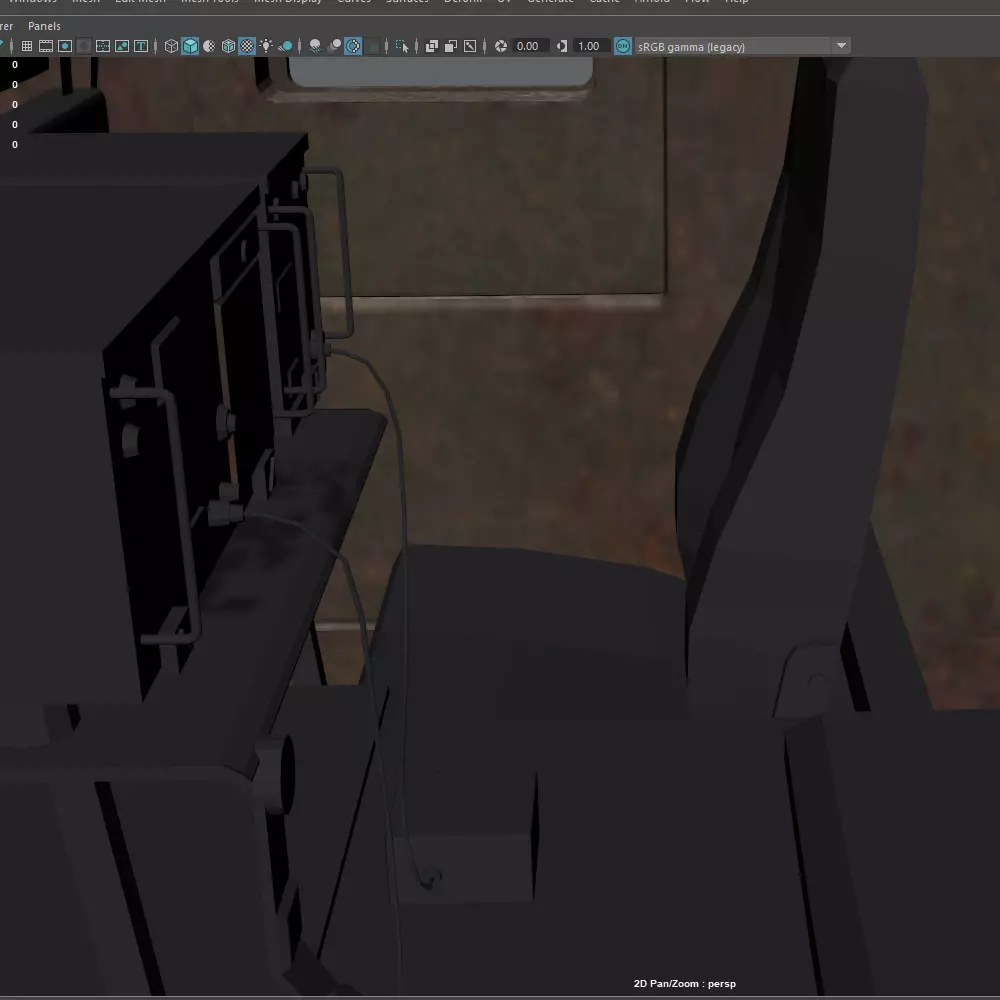Toggle the X-Ray Joints icon
This screenshot has width=1000, height=1000.
[470, 46]
